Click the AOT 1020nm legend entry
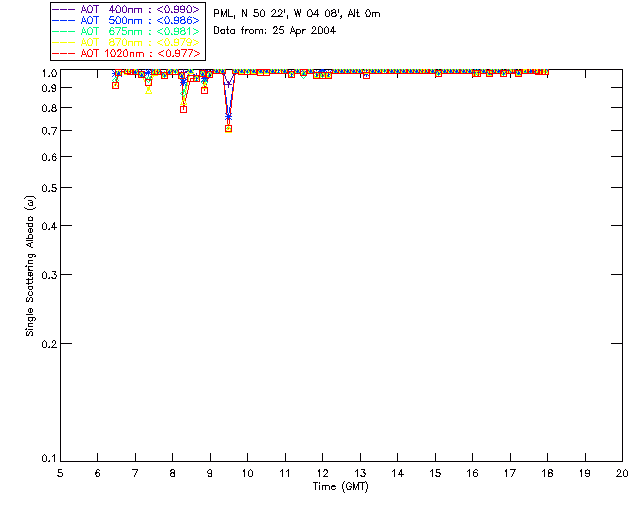 [126, 53]
